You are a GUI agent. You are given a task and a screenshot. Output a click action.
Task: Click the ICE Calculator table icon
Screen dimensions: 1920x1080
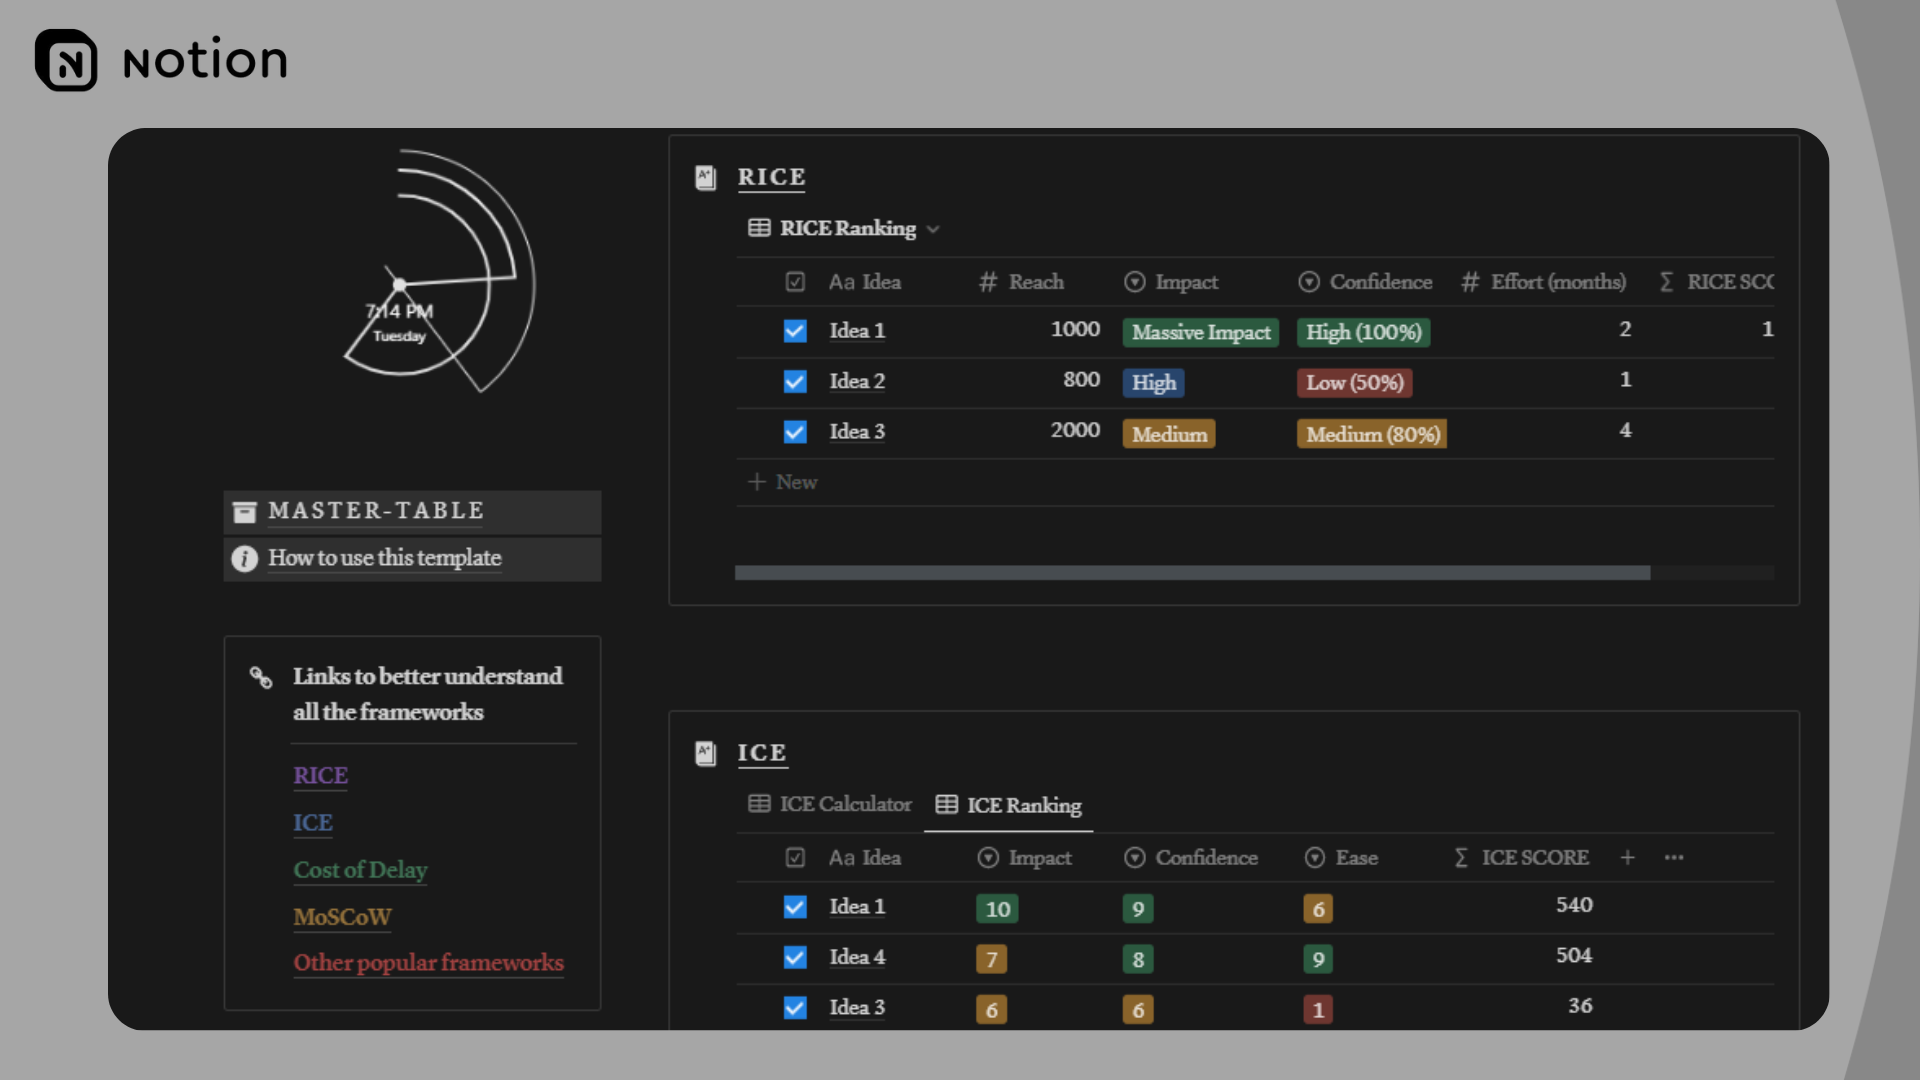click(x=759, y=804)
